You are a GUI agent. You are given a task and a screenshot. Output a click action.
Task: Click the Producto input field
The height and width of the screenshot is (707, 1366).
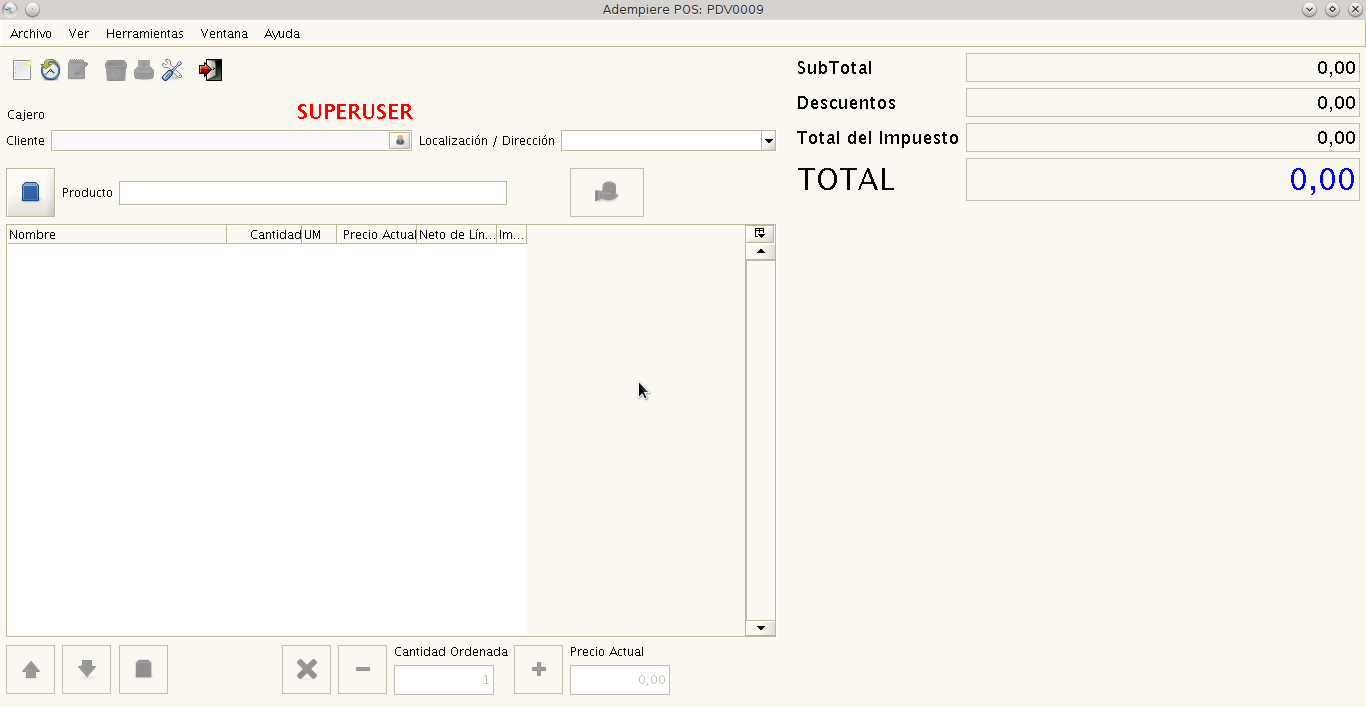313,192
